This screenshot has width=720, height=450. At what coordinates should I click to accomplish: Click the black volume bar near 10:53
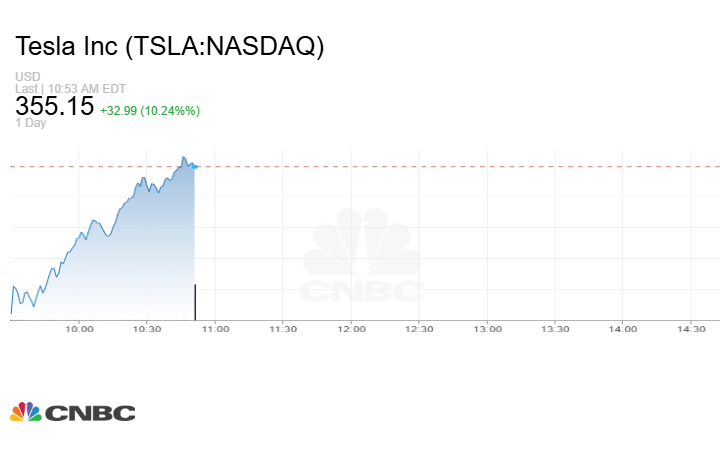click(195, 299)
